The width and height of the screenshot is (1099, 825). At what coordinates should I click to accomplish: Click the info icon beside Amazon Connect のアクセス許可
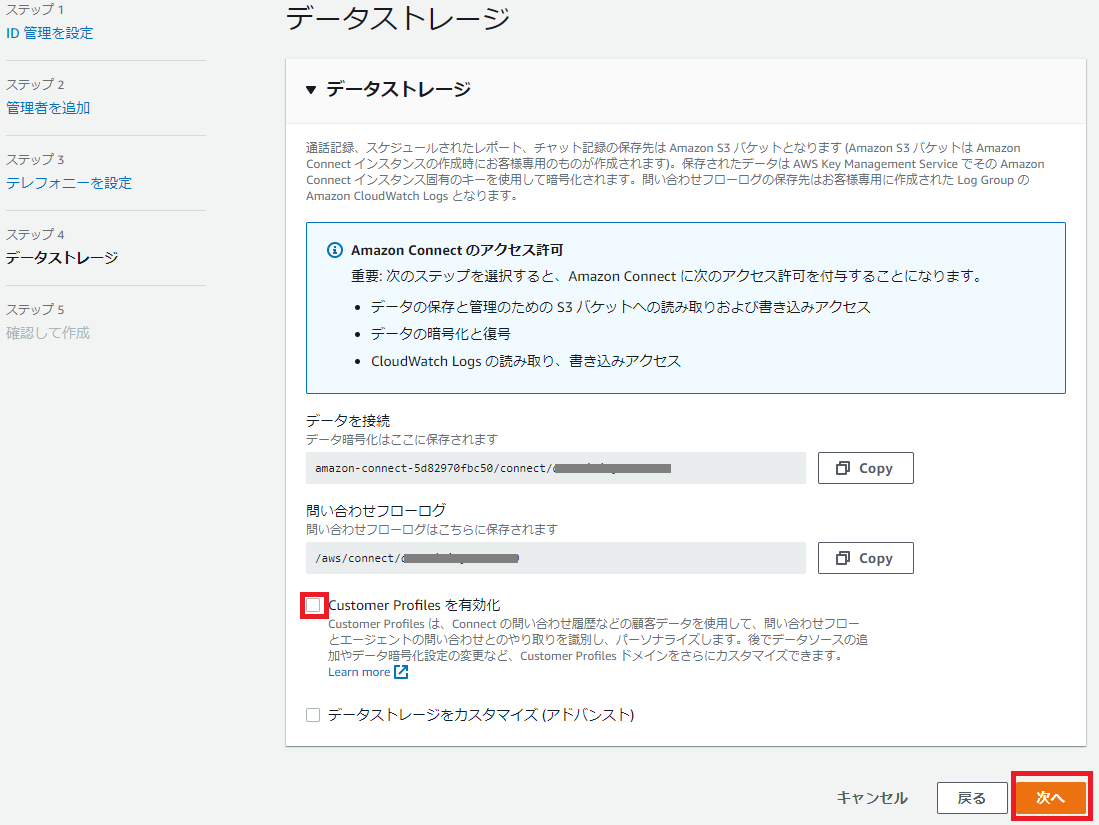point(335,250)
